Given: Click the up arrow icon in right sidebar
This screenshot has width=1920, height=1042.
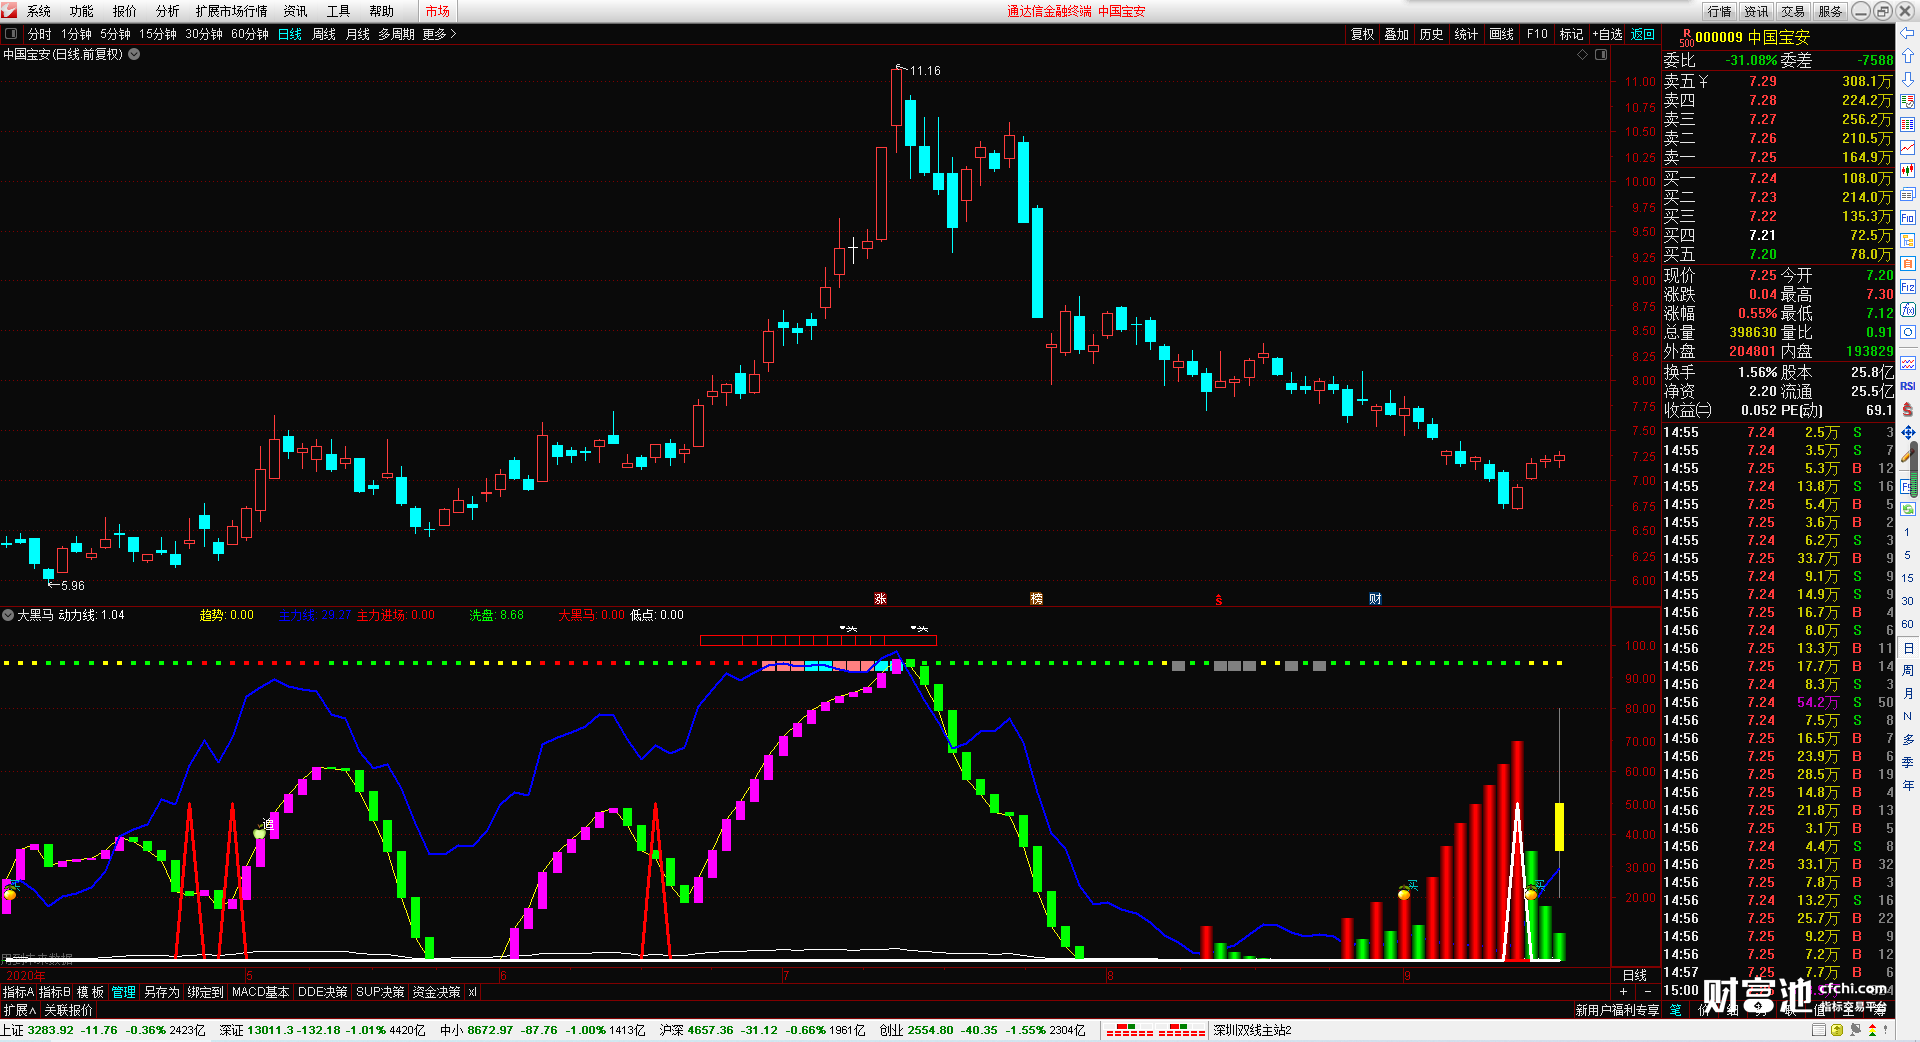Looking at the screenshot, I should click(1908, 56).
